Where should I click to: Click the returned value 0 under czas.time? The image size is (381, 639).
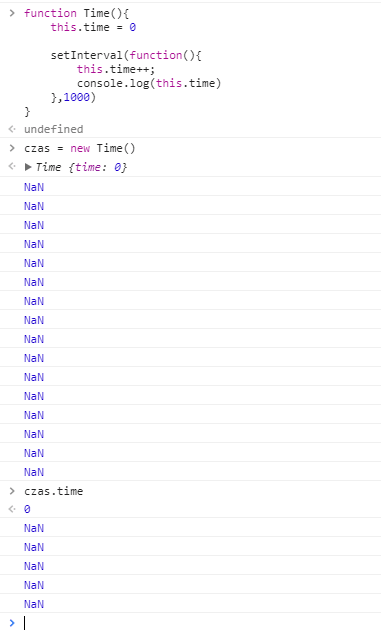pos(27,509)
